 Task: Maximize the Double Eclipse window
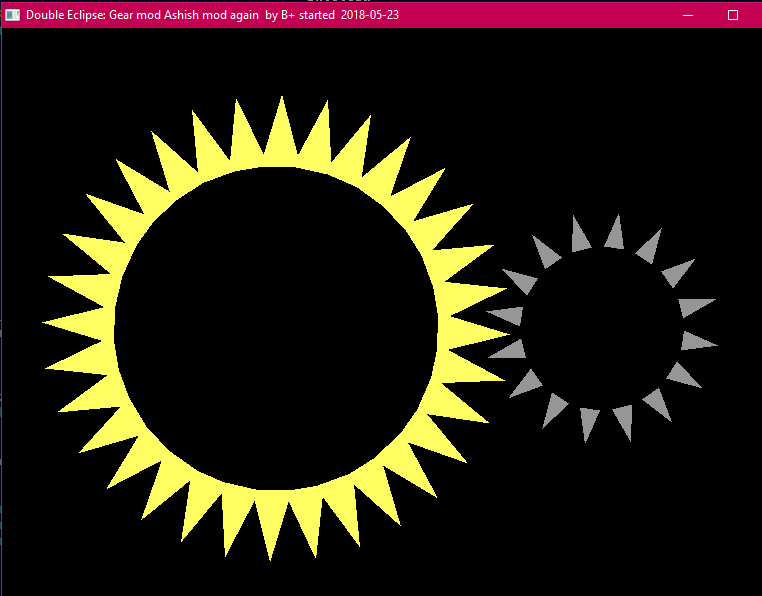(x=733, y=15)
